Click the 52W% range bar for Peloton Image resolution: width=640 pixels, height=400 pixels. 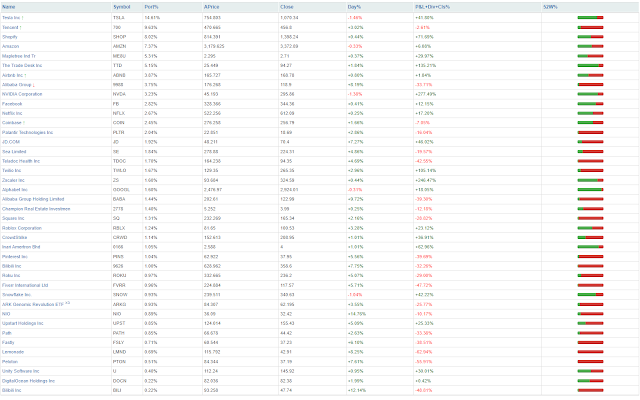pos(590,362)
